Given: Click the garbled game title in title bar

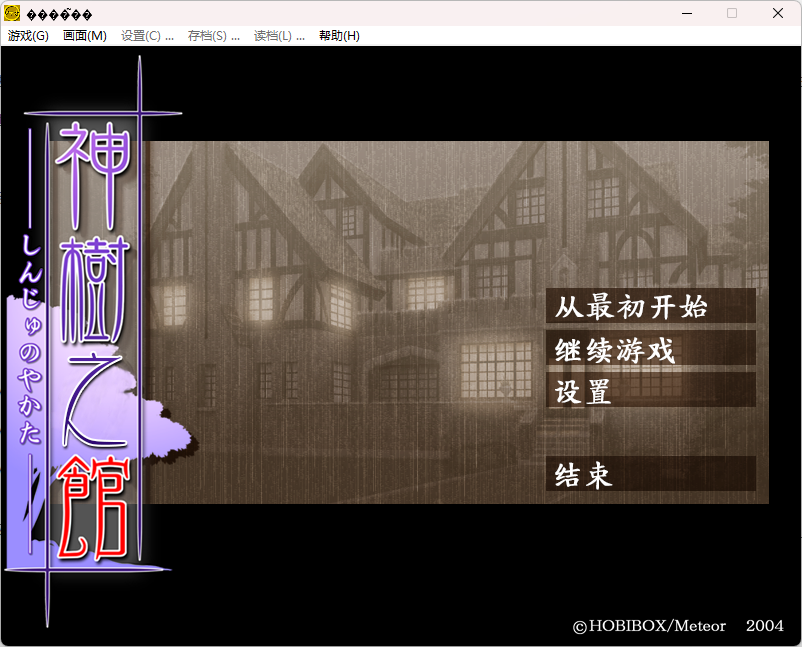Looking at the screenshot, I should click(x=60, y=13).
